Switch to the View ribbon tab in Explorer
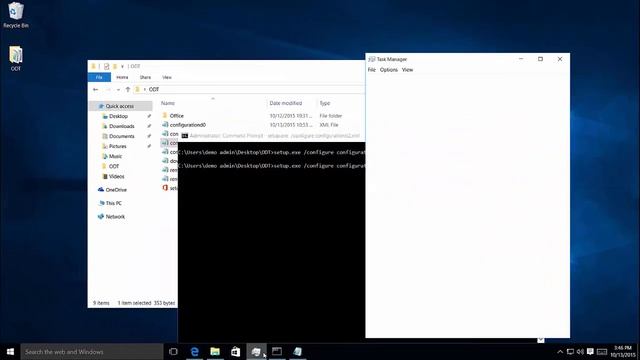Image resolution: width=640 pixels, height=360 pixels. (167, 77)
